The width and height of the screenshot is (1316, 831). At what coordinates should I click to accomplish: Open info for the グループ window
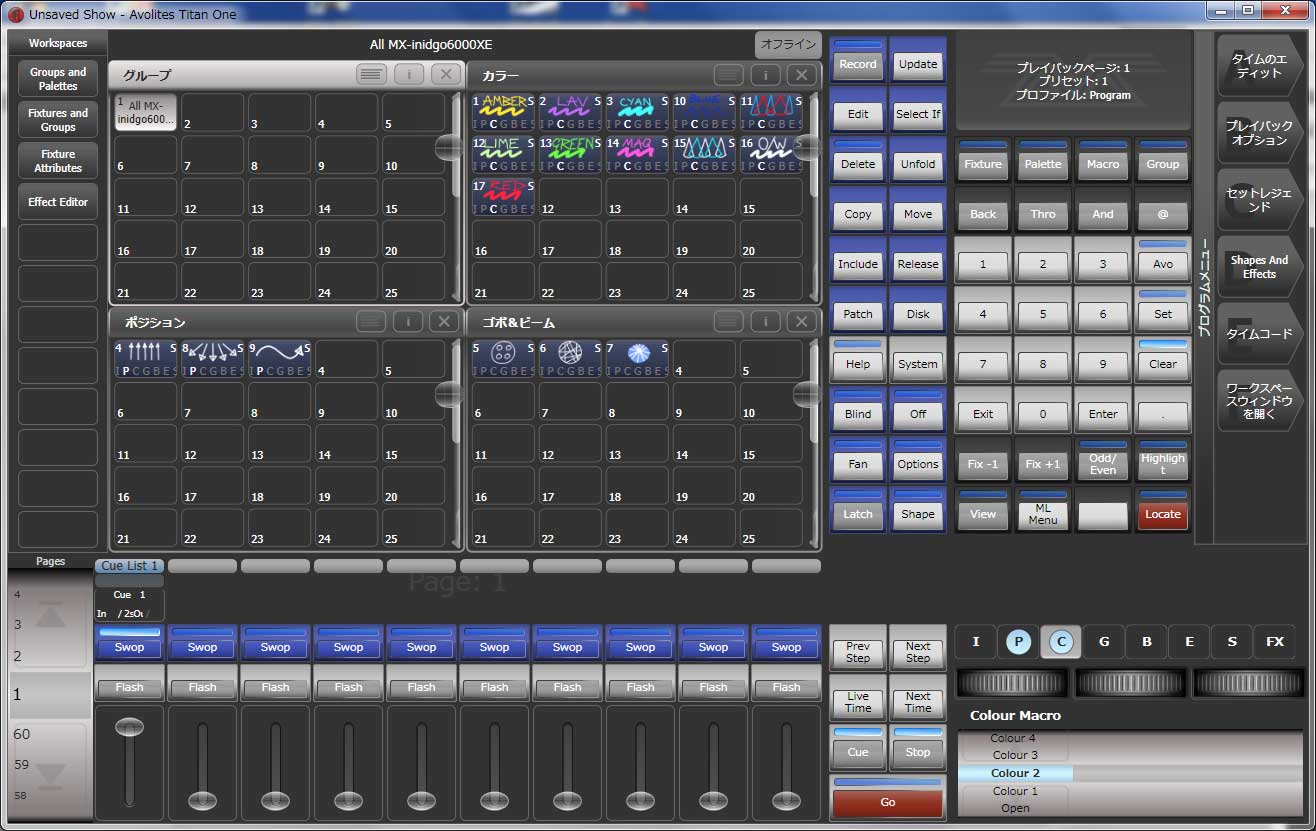click(408, 75)
